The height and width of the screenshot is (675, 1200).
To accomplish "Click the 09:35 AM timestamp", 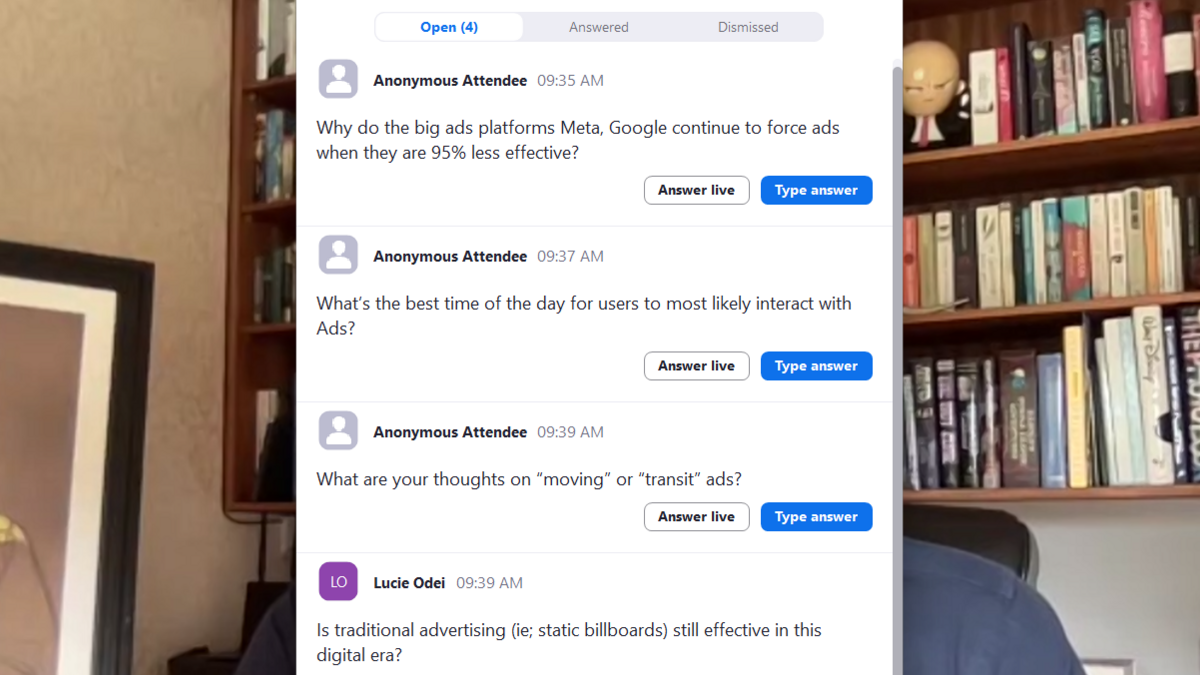I will 570,81.
